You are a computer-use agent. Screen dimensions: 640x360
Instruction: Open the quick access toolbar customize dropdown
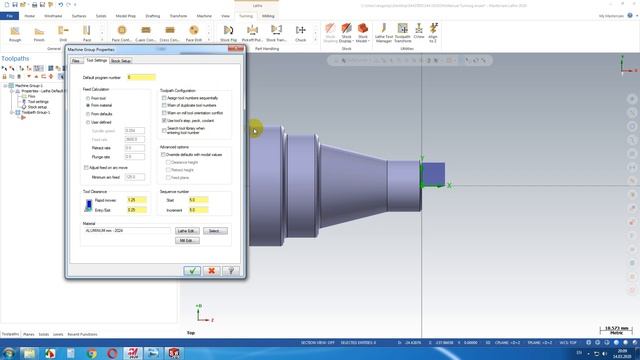click(75, 5)
